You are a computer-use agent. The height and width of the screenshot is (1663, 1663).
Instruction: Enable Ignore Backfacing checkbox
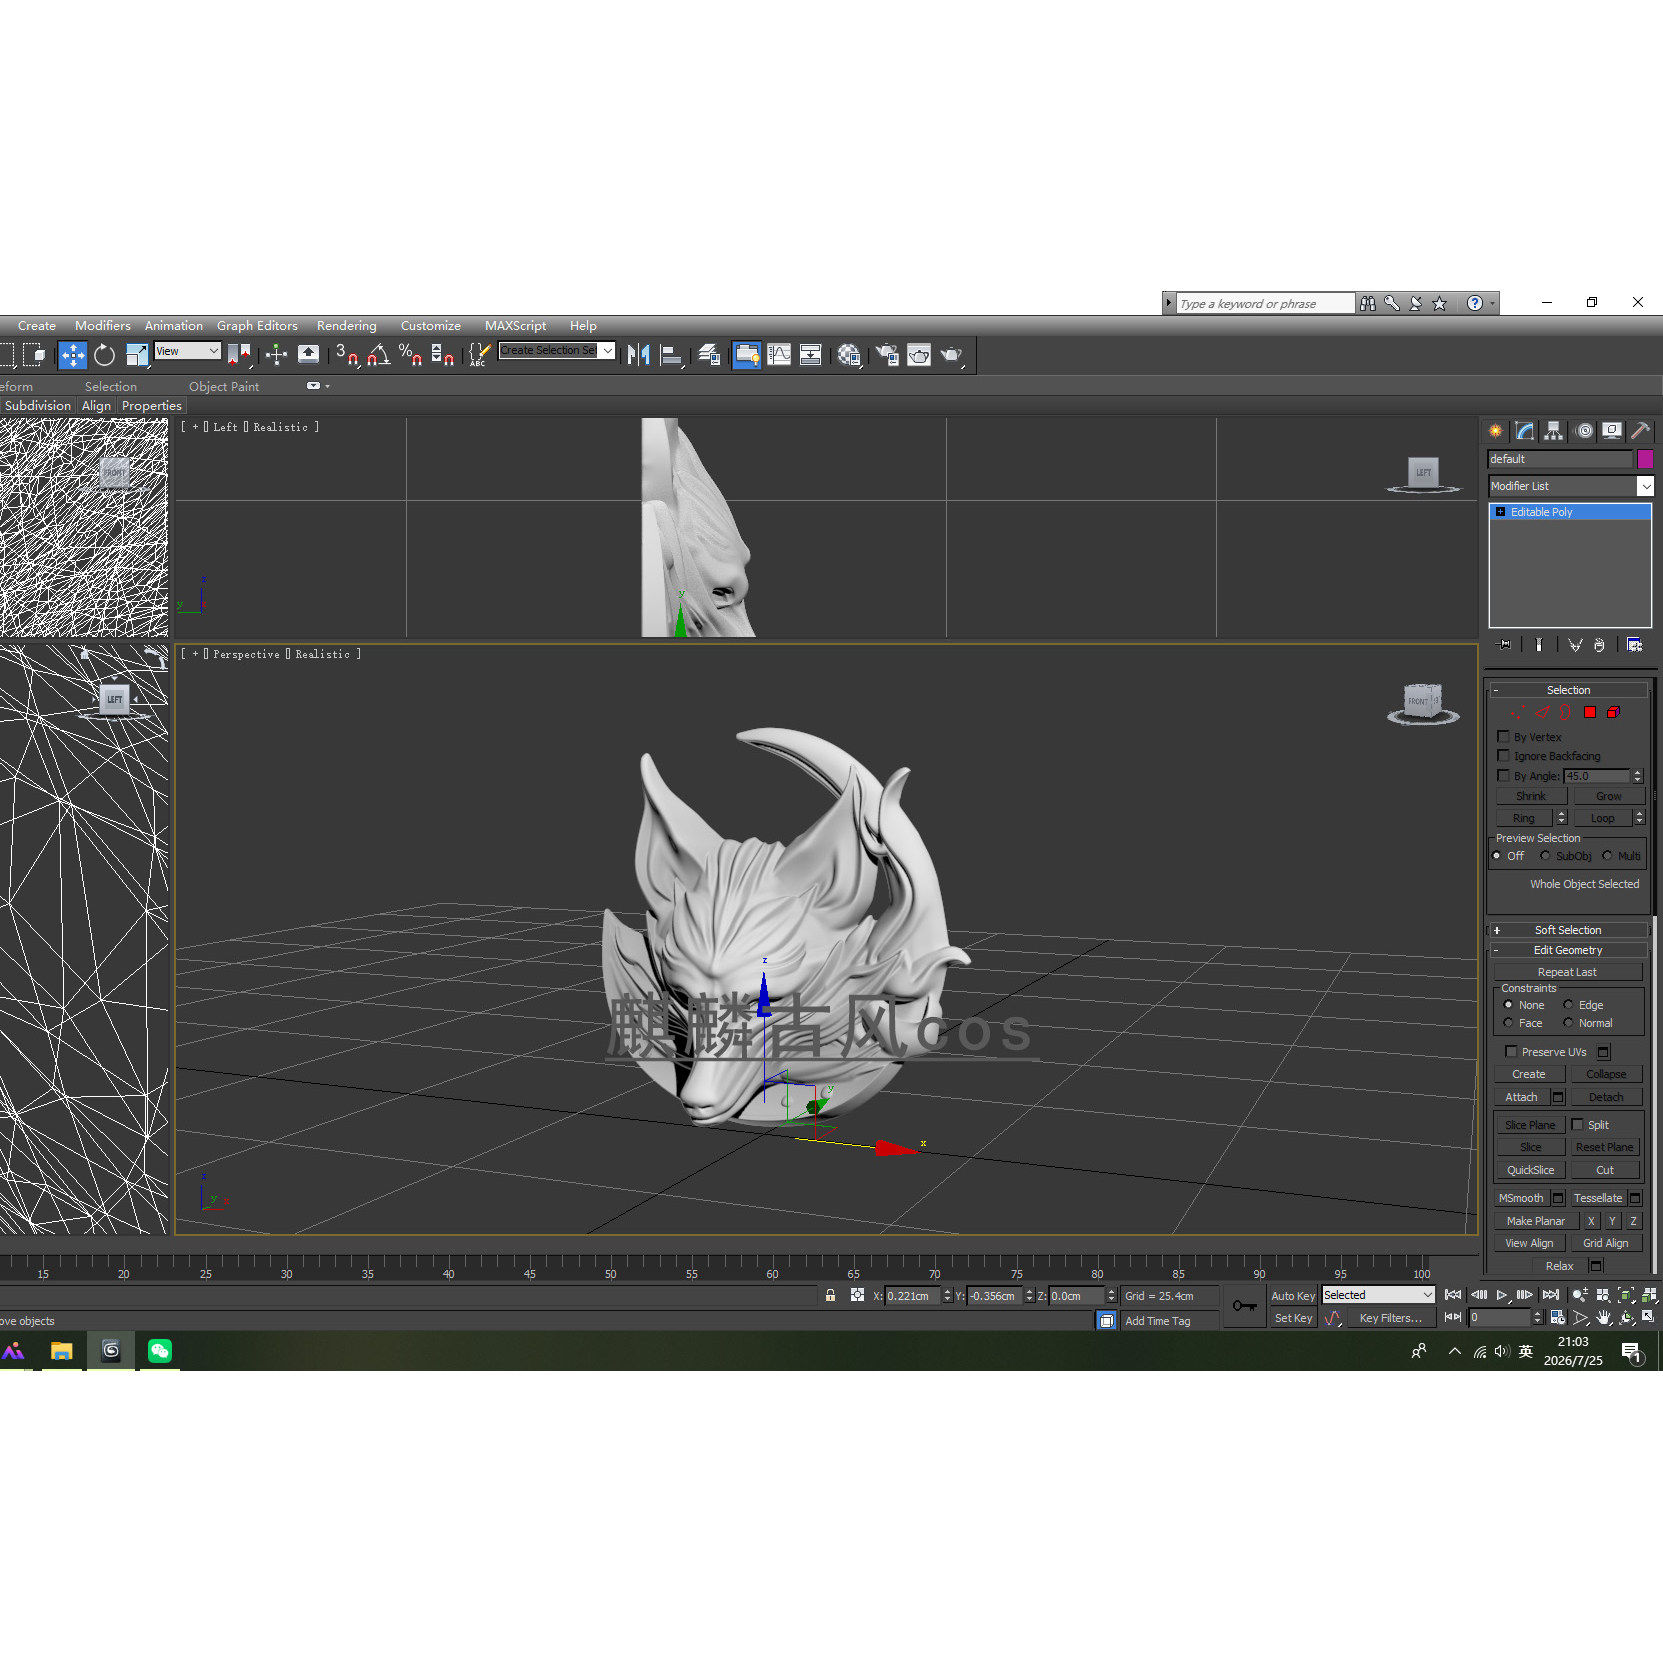[1503, 755]
